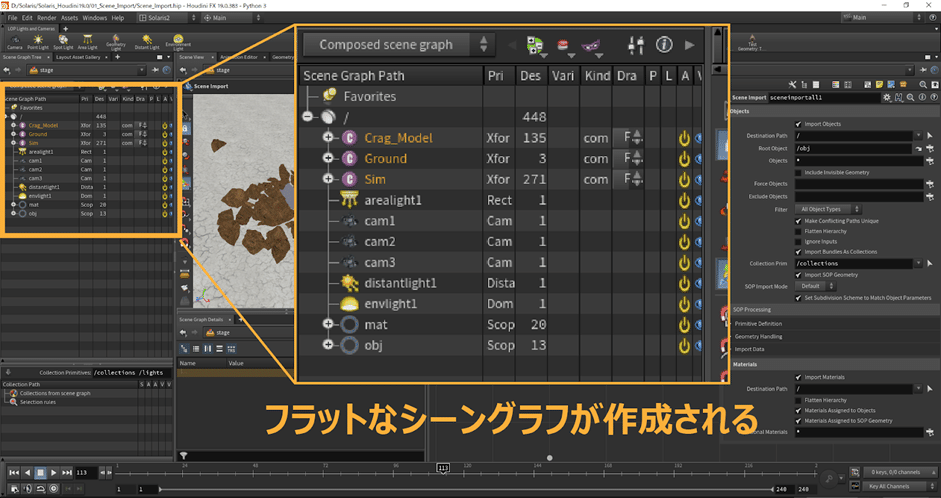The width and height of the screenshot is (941, 498).
Task: Enable Include Invisible Geometry
Action: [798, 172]
